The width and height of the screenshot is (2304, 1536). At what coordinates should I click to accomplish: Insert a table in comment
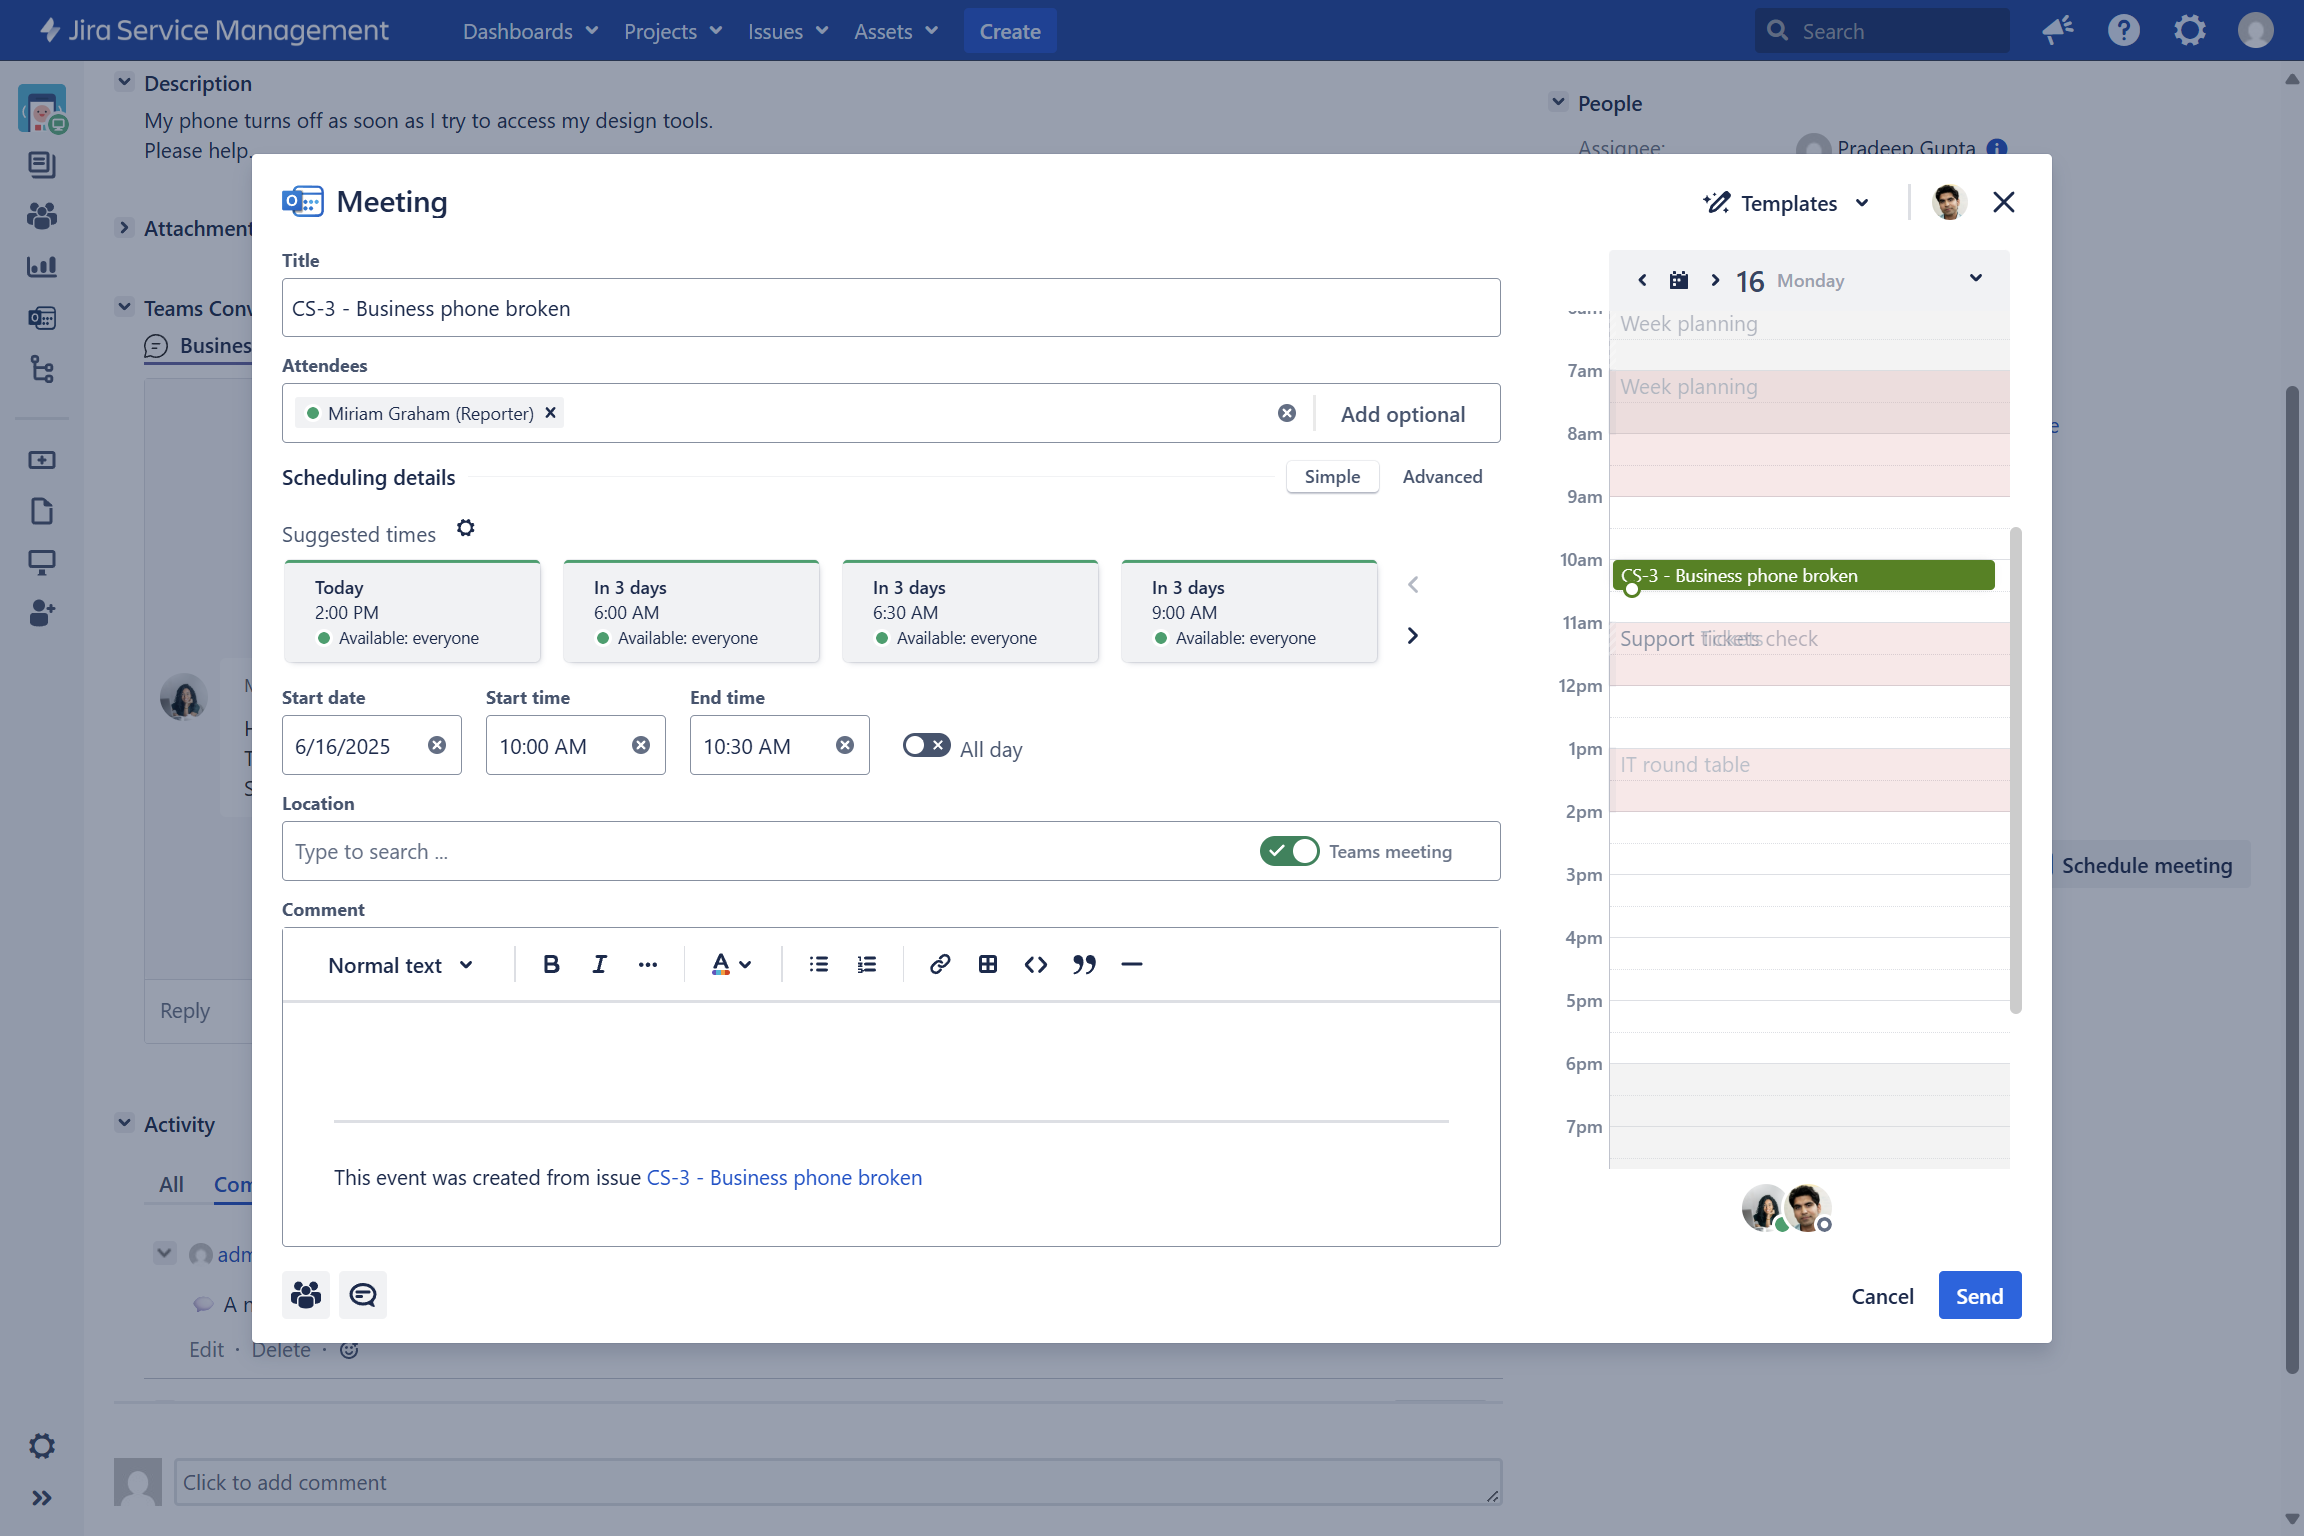point(988,964)
